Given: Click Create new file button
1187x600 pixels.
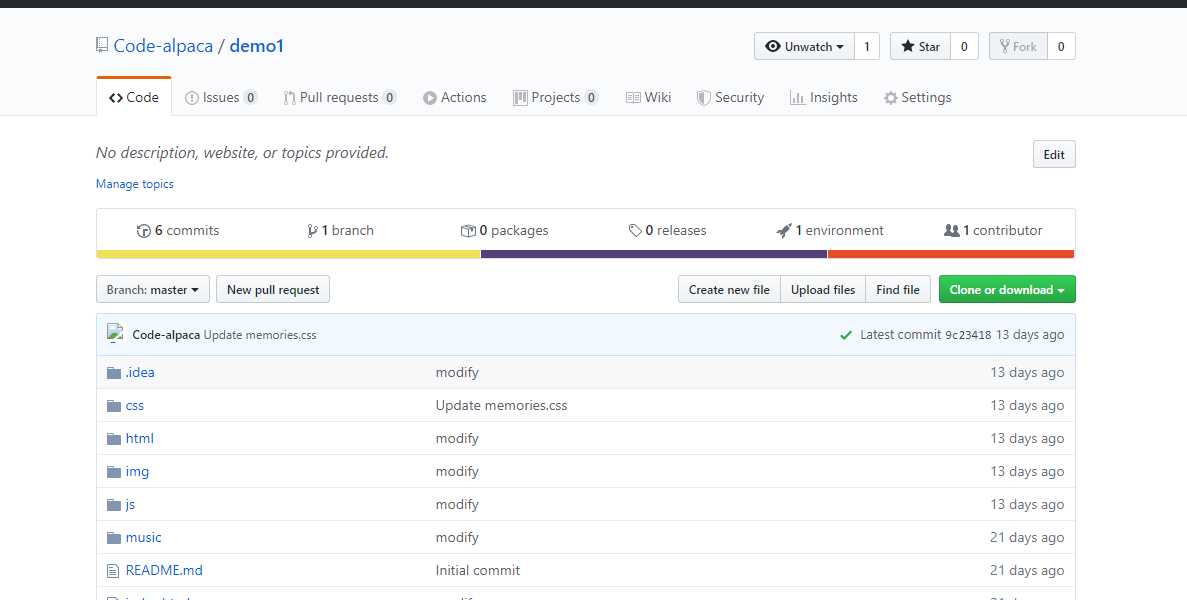Looking at the screenshot, I should [729, 290].
